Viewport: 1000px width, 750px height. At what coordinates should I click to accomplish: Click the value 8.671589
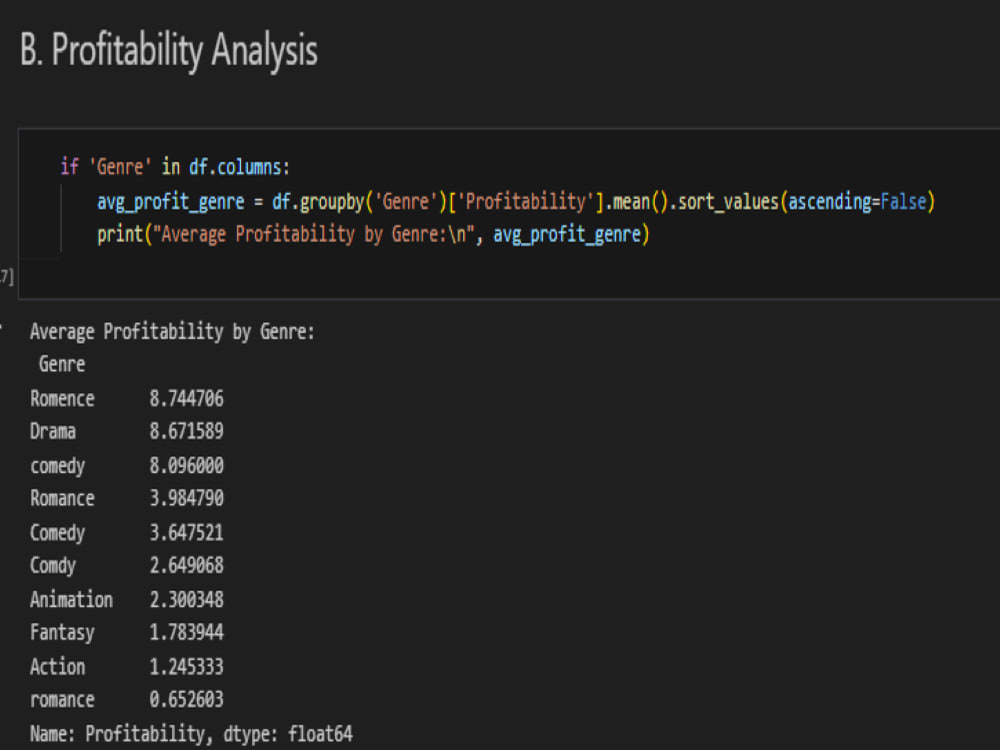tap(186, 432)
